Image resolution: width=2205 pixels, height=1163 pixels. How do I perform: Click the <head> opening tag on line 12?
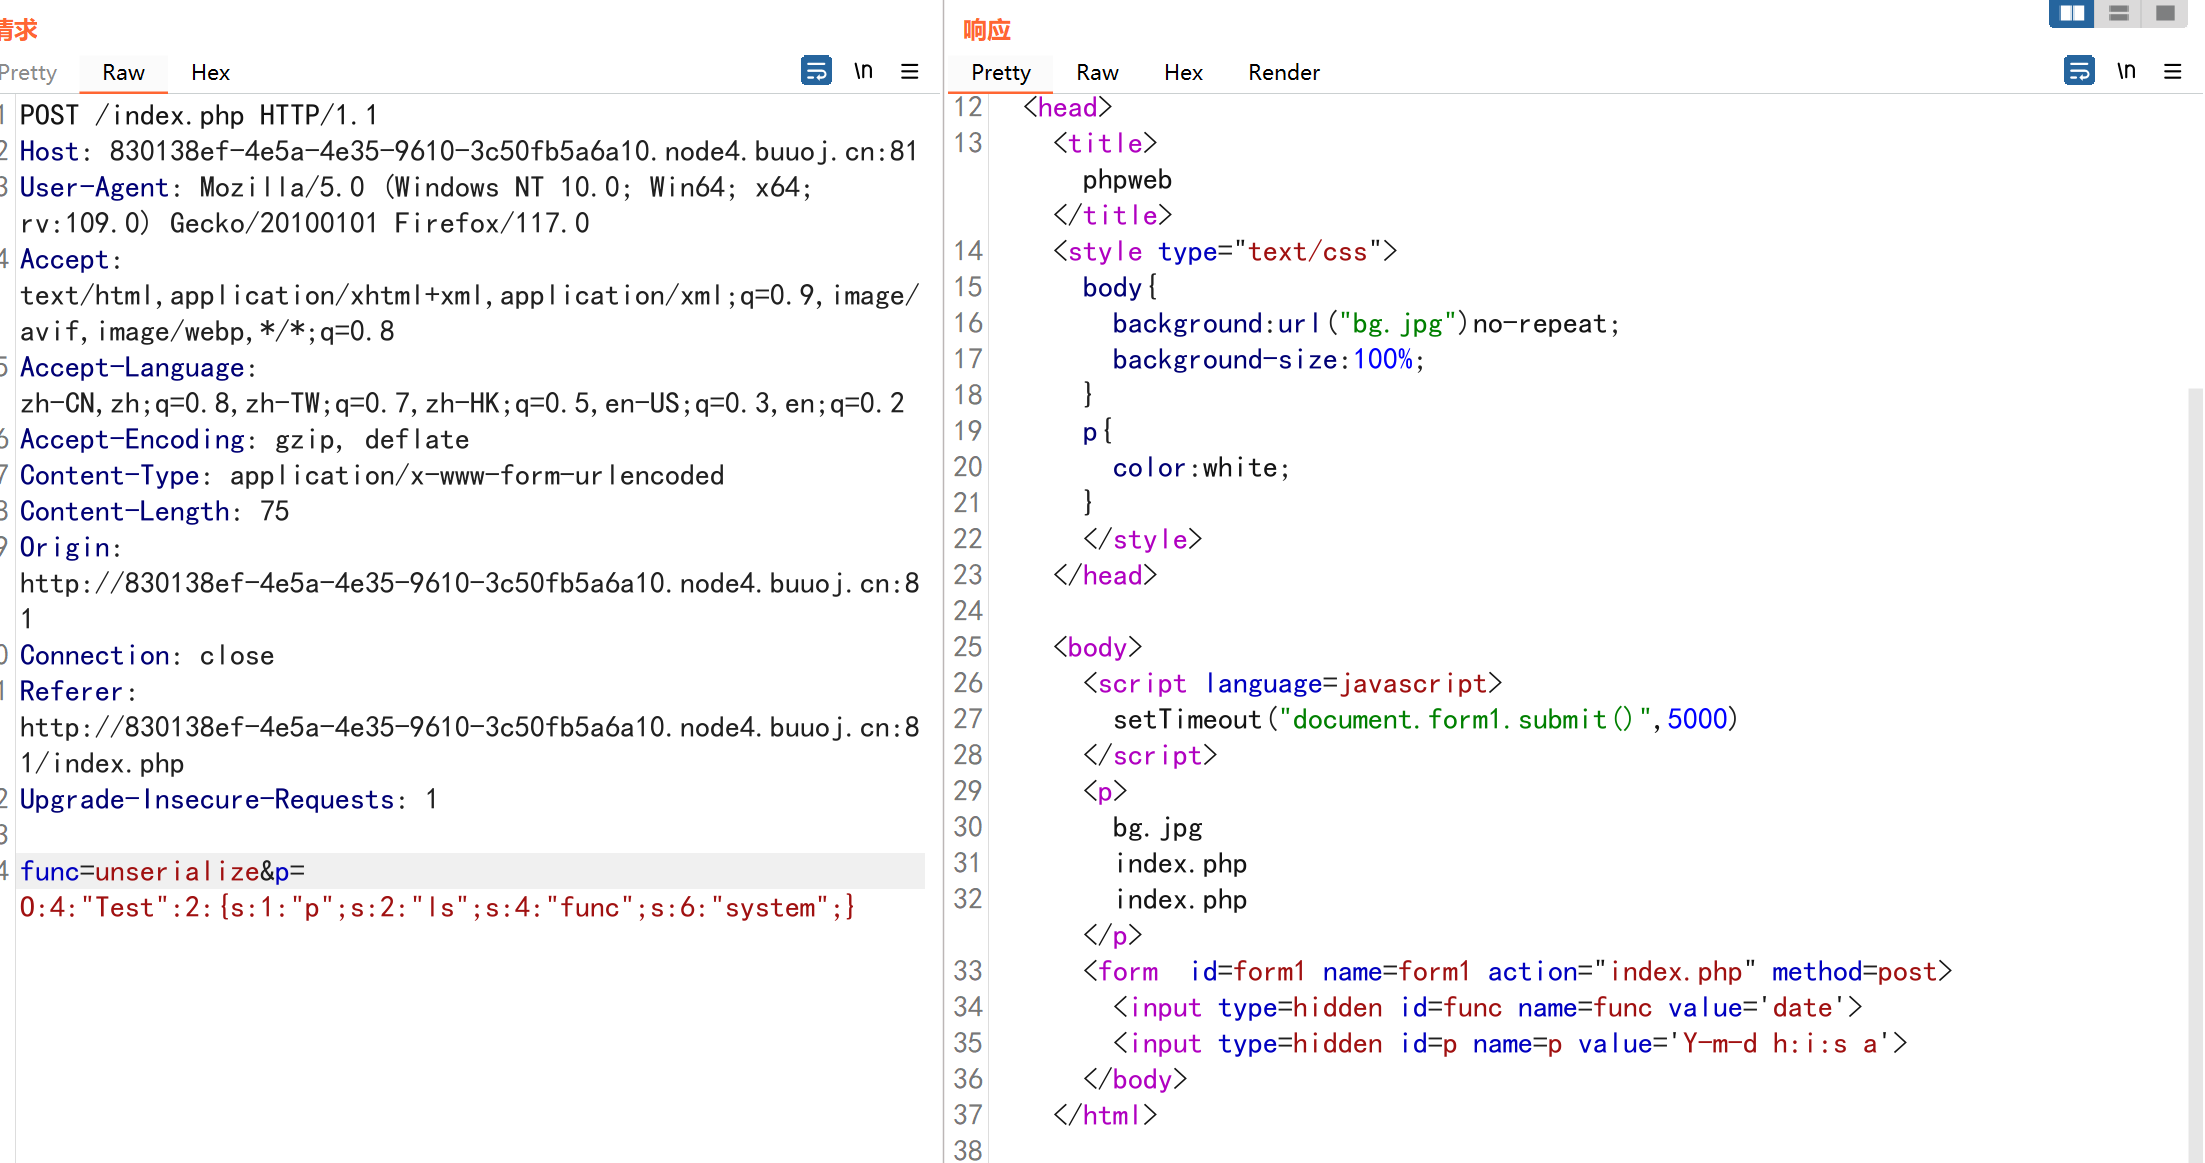[1067, 107]
